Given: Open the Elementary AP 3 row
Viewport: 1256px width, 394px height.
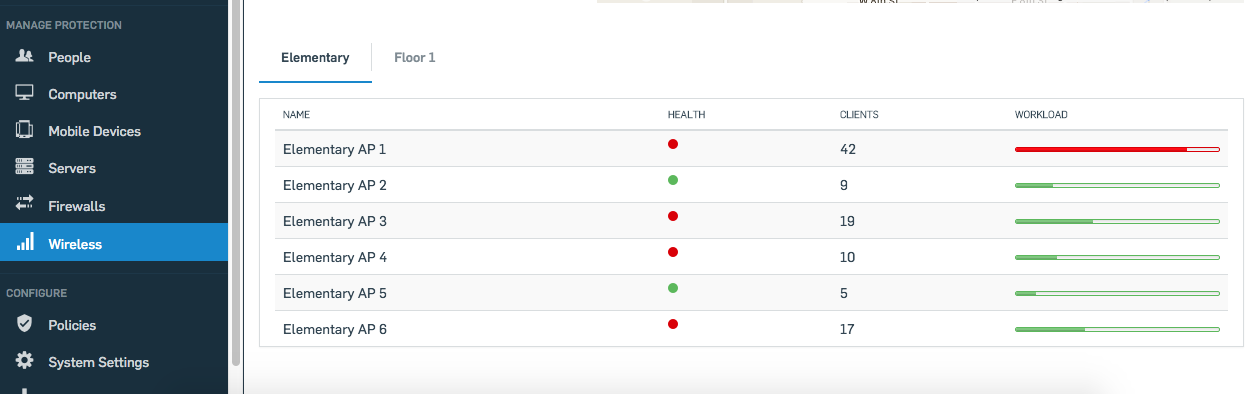Looking at the screenshot, I should coord(751,221).
